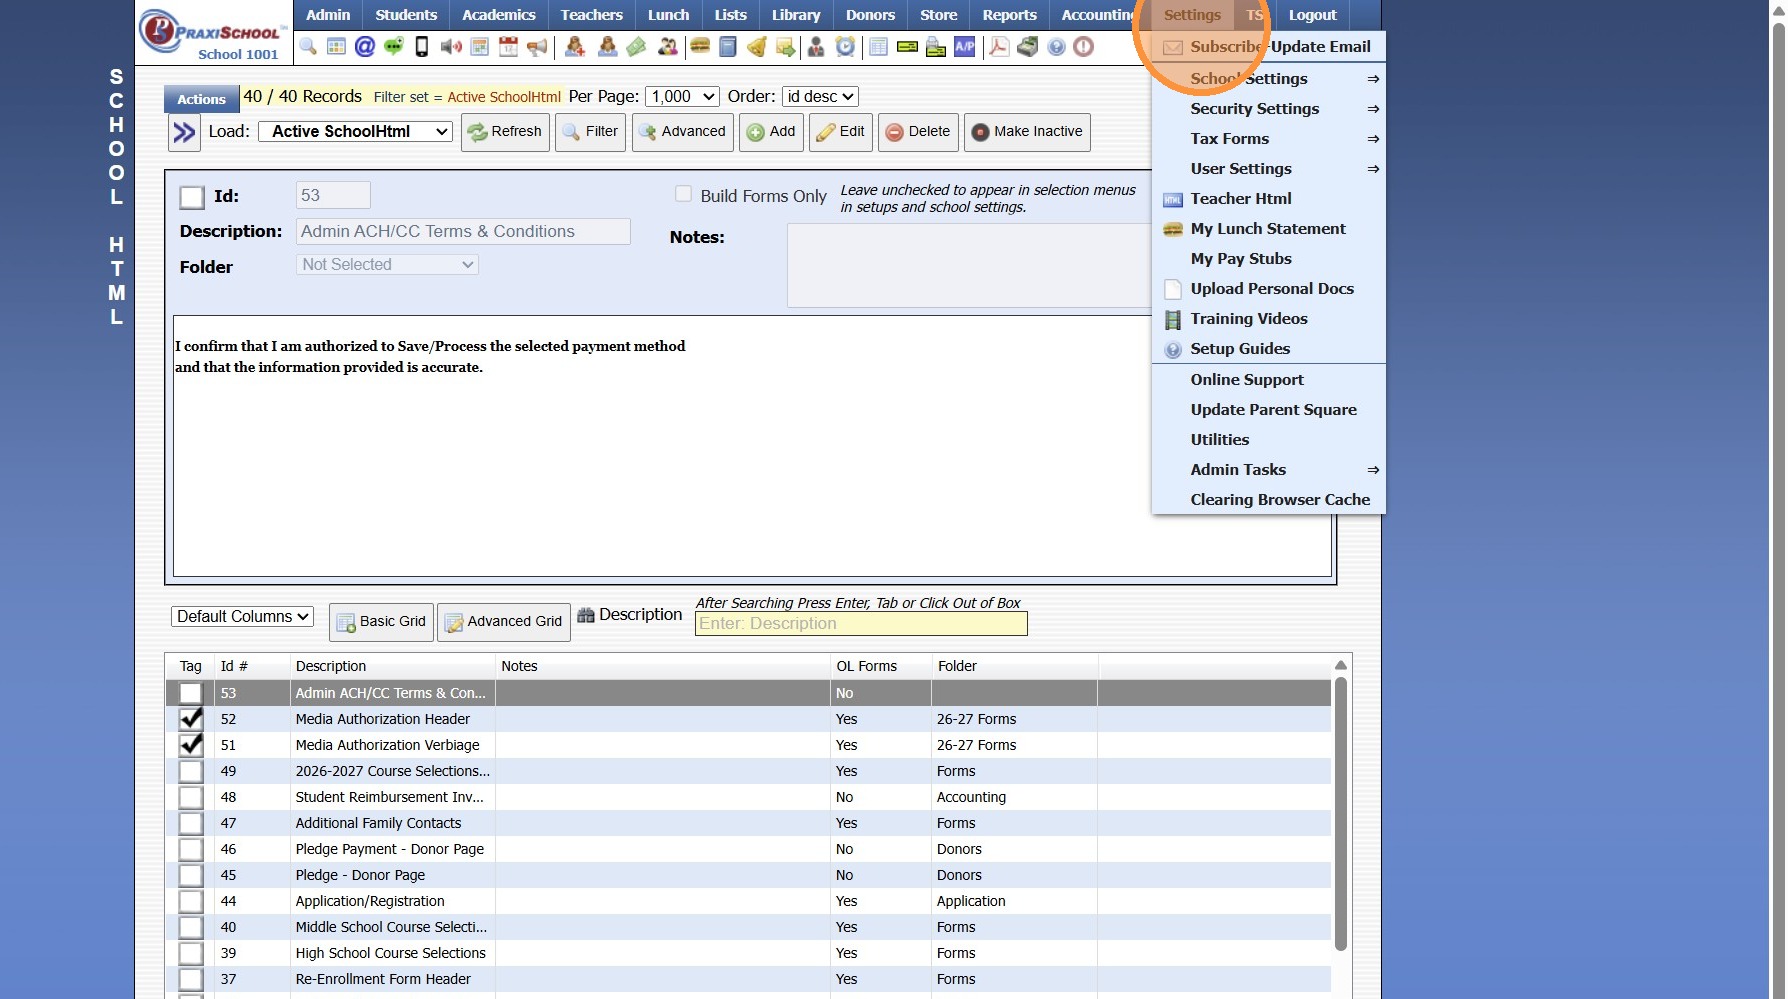Screen dimensions: 1788x999
Task: Uncheck tag for Media Authorization Header row
Action: click(191, 719)
